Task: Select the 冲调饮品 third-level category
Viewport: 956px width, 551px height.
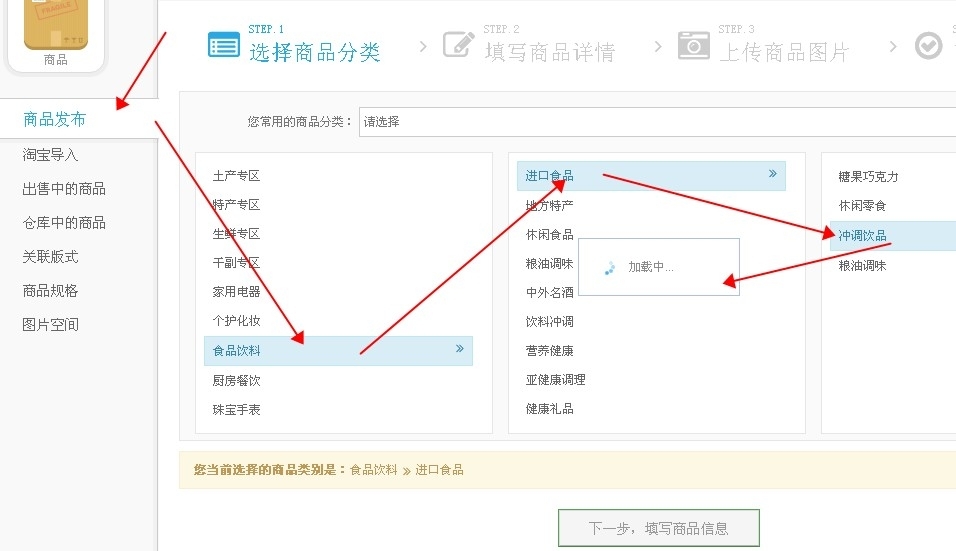Action: (893, 235)
